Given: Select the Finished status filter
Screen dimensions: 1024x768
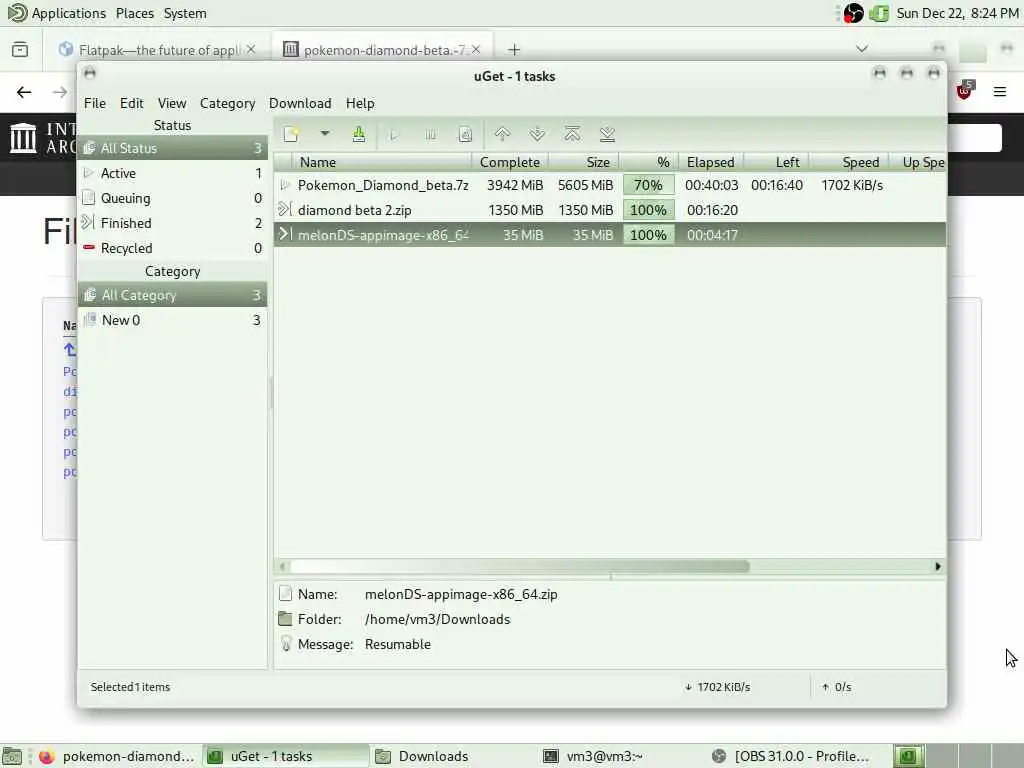Looking at the screenshot, I should pos(172,223).
